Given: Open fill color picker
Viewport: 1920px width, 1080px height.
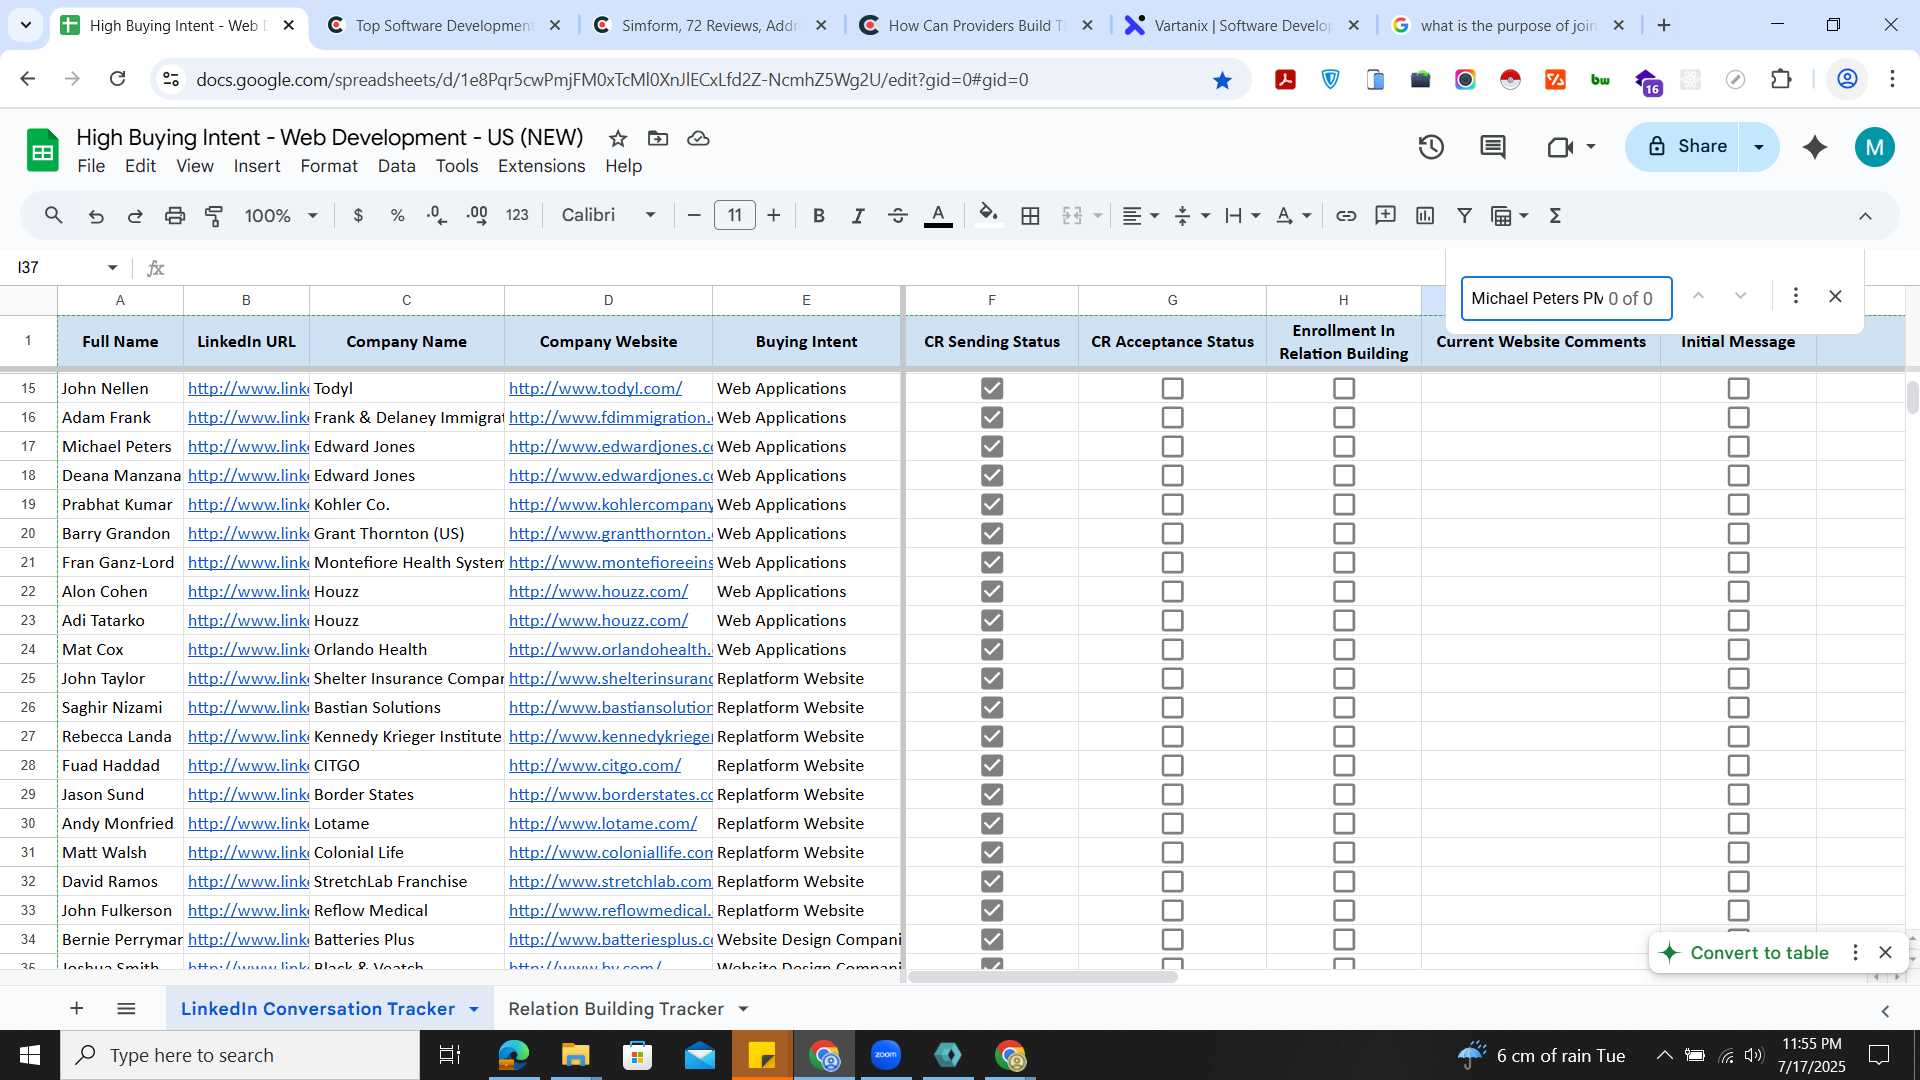Looking at the screenshot, I should click(x=988, y=216).
